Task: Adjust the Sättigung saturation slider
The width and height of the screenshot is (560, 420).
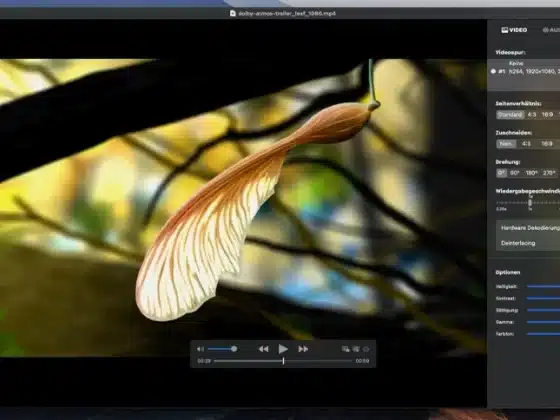Action: (544, 310)
